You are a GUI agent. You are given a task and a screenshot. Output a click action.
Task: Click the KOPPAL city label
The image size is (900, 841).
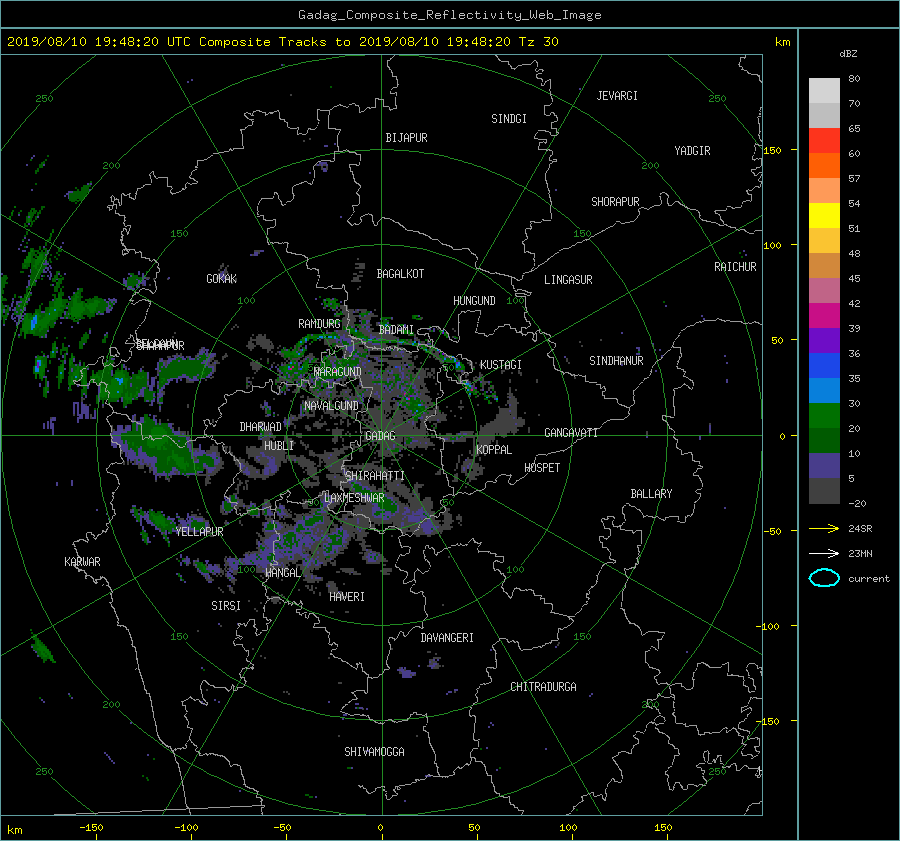click(x=494, y=449)
